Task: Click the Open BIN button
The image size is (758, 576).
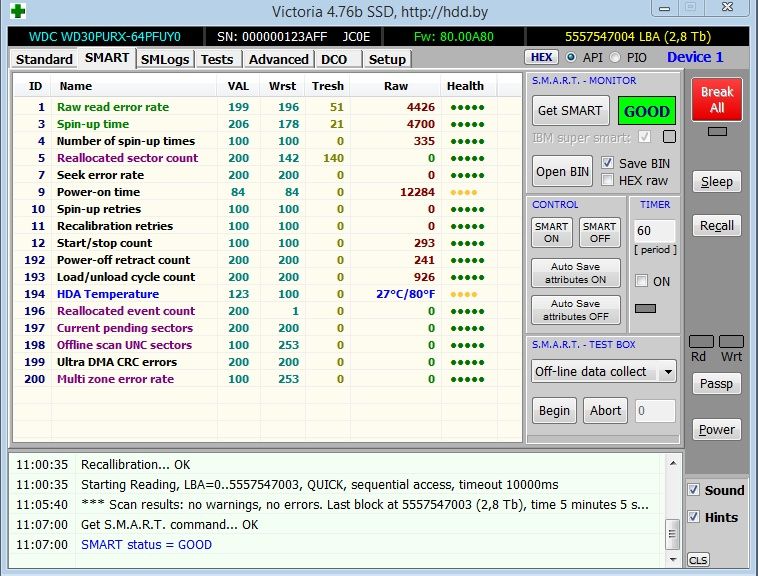Action: [562, 172]
